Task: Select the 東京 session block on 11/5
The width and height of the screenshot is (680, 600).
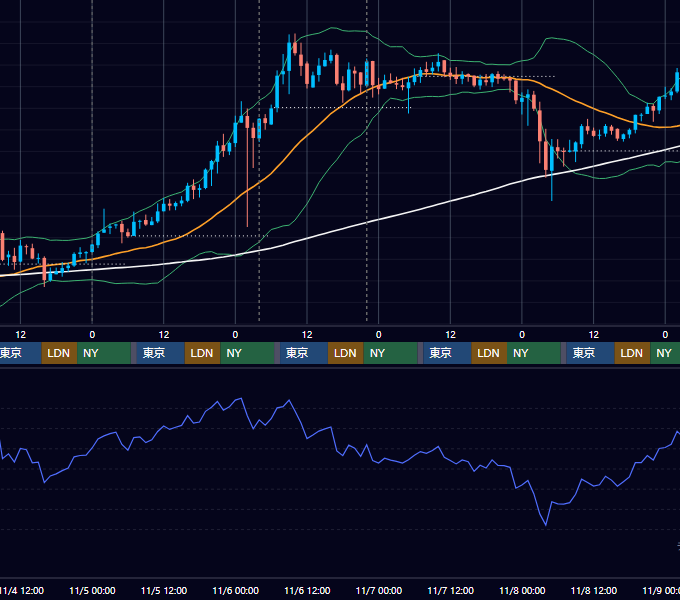Action: pos(160,353)
